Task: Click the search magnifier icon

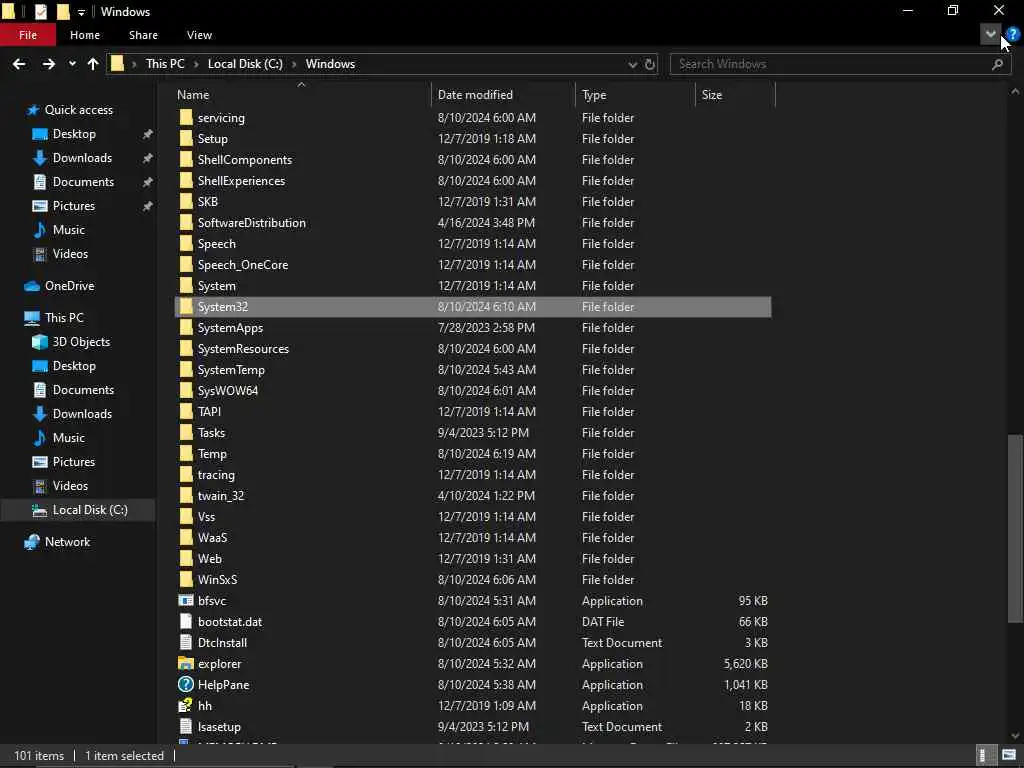Action: pos(997,64)
